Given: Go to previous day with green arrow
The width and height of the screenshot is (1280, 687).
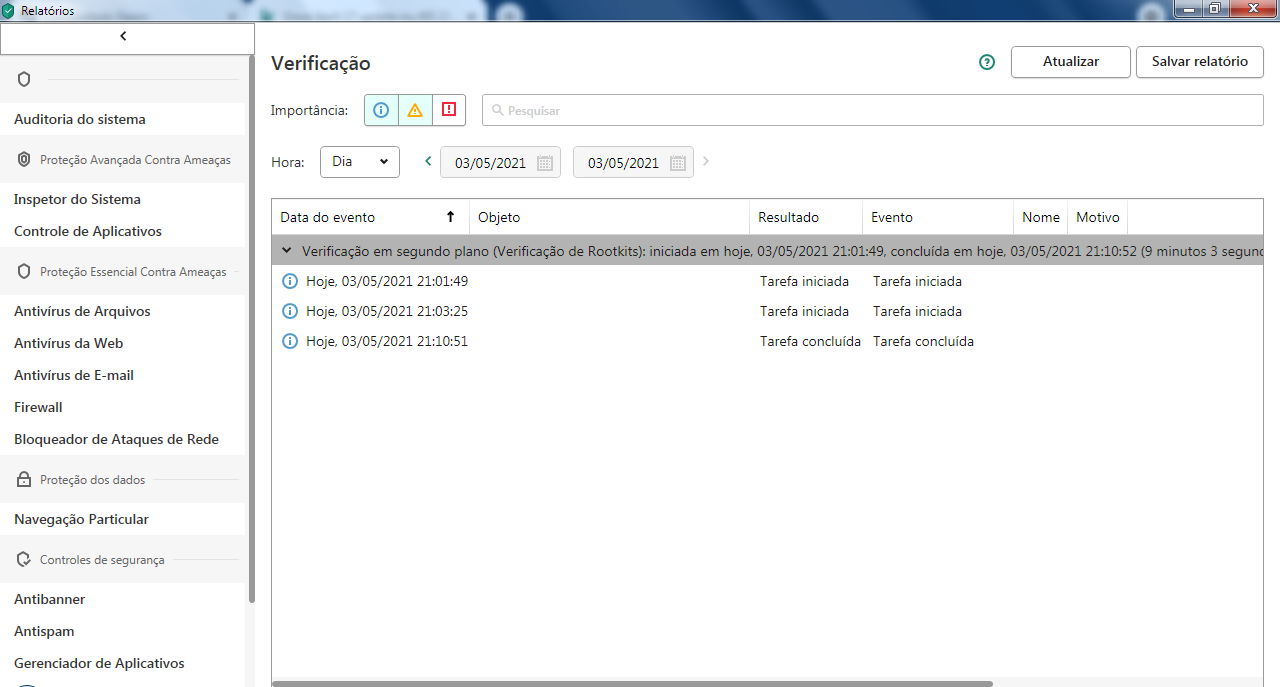Looking at the screenshot, I should (x=428, y=161).
